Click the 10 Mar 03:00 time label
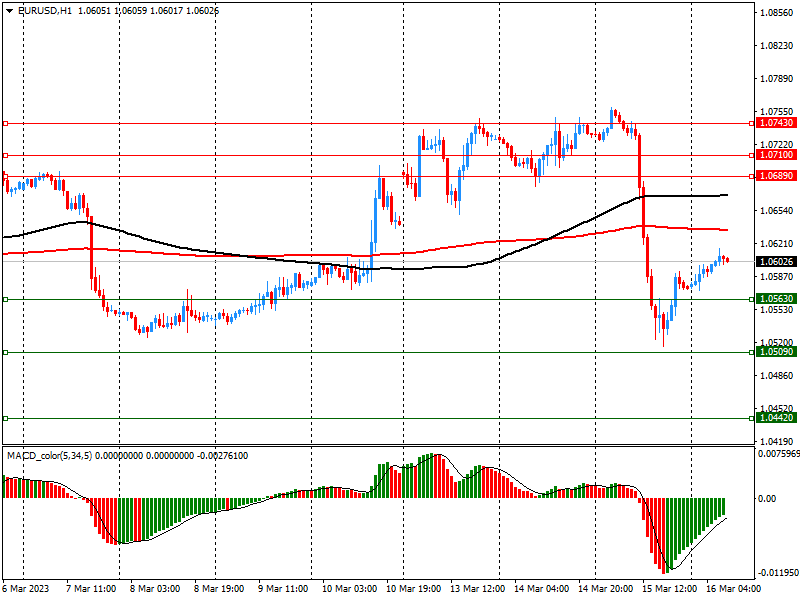Screen dimensions: 800x600 (349, 589)
